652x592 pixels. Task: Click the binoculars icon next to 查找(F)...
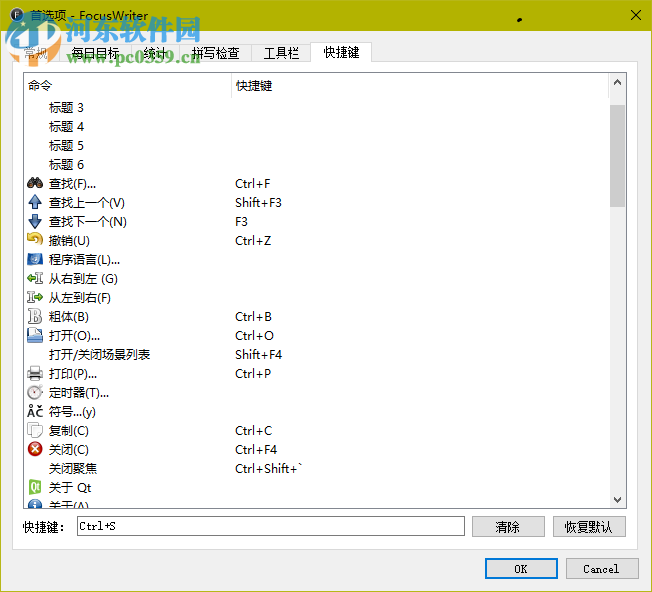coord(35,183)
